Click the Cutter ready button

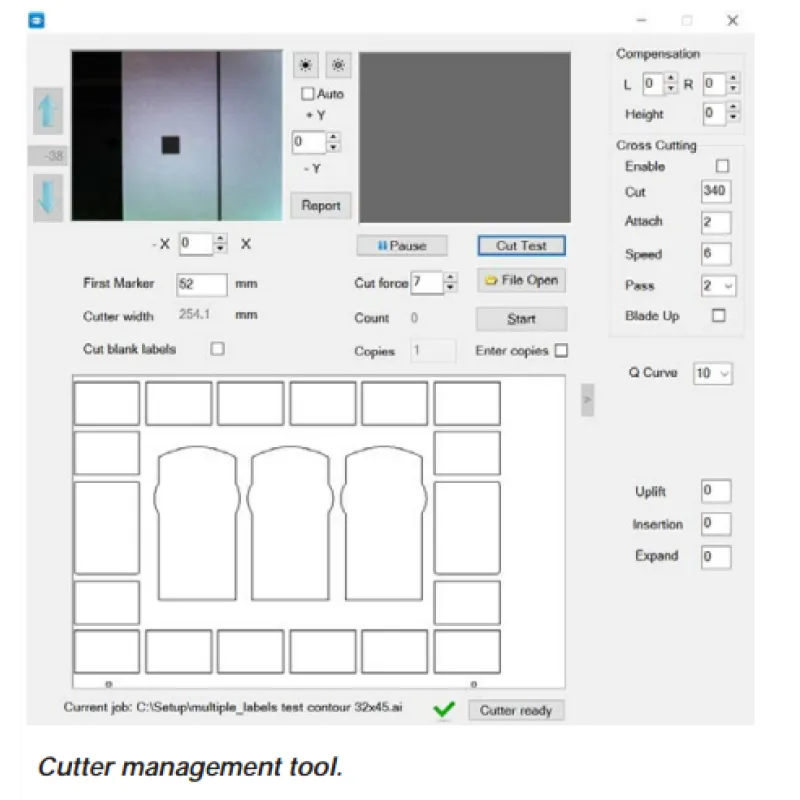[x=516, y=710]
